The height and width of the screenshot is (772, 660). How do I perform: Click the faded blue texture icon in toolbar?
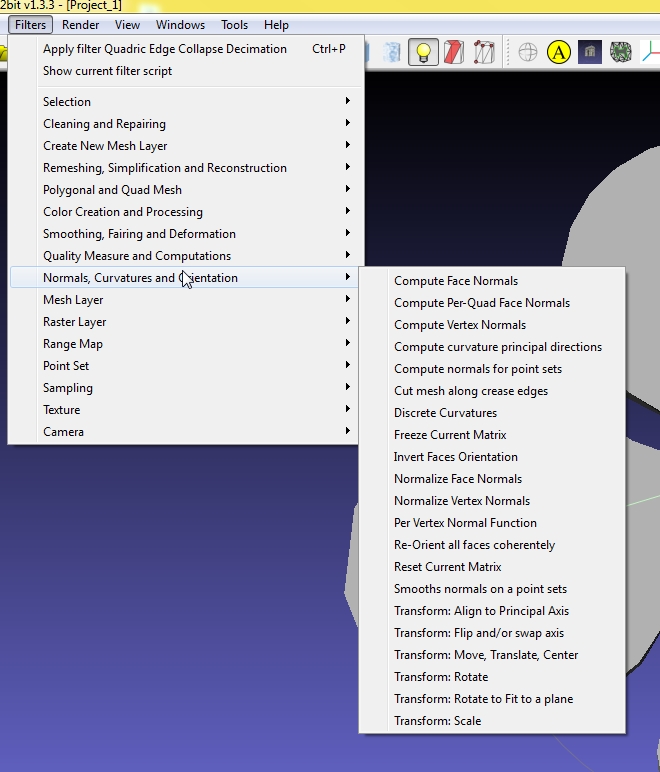(x=392, y=52)
